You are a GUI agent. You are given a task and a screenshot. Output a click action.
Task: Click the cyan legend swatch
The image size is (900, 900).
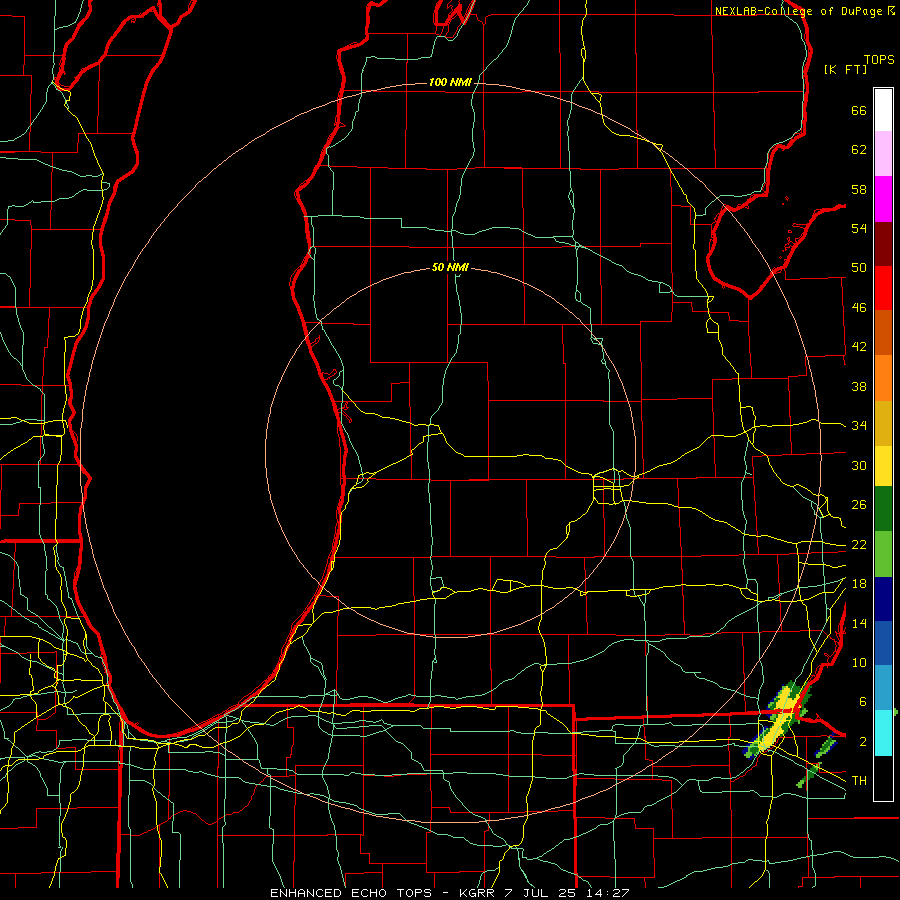click(883, 733)
